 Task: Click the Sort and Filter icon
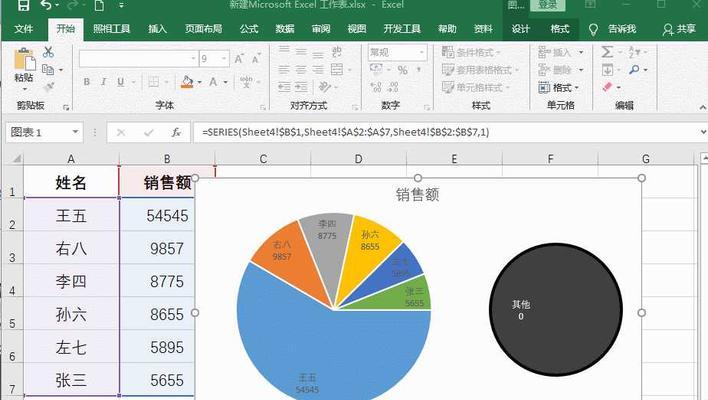tap(634, 52)
